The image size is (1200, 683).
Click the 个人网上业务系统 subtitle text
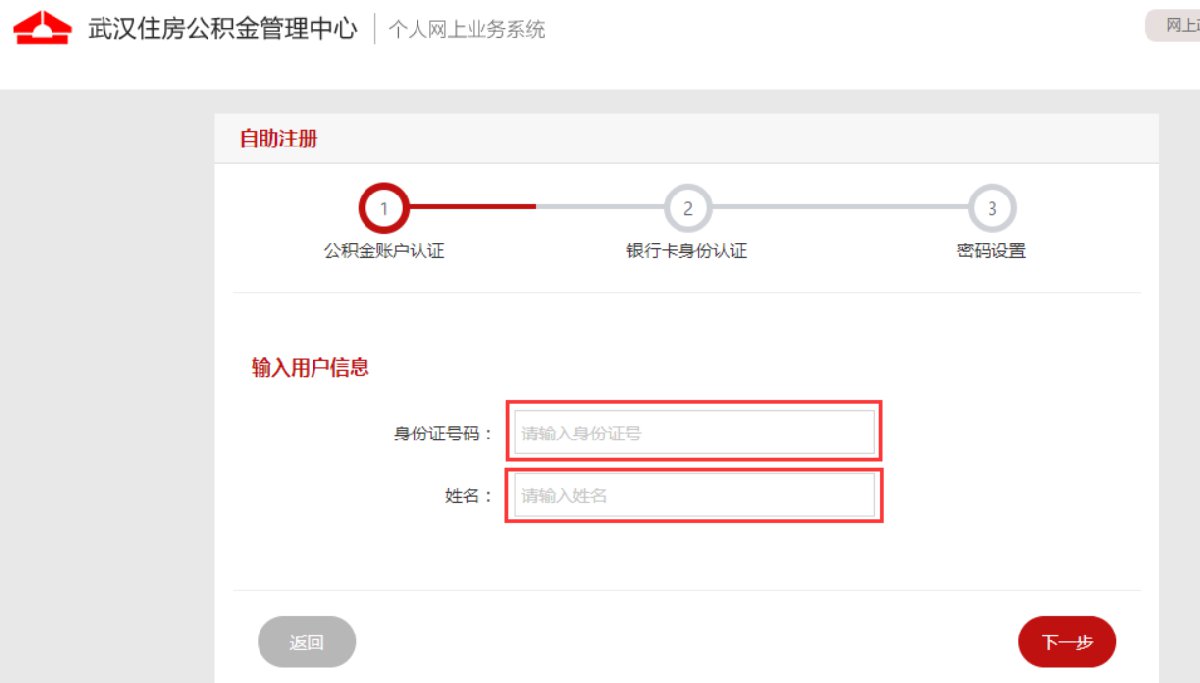[x=467, y=29]
